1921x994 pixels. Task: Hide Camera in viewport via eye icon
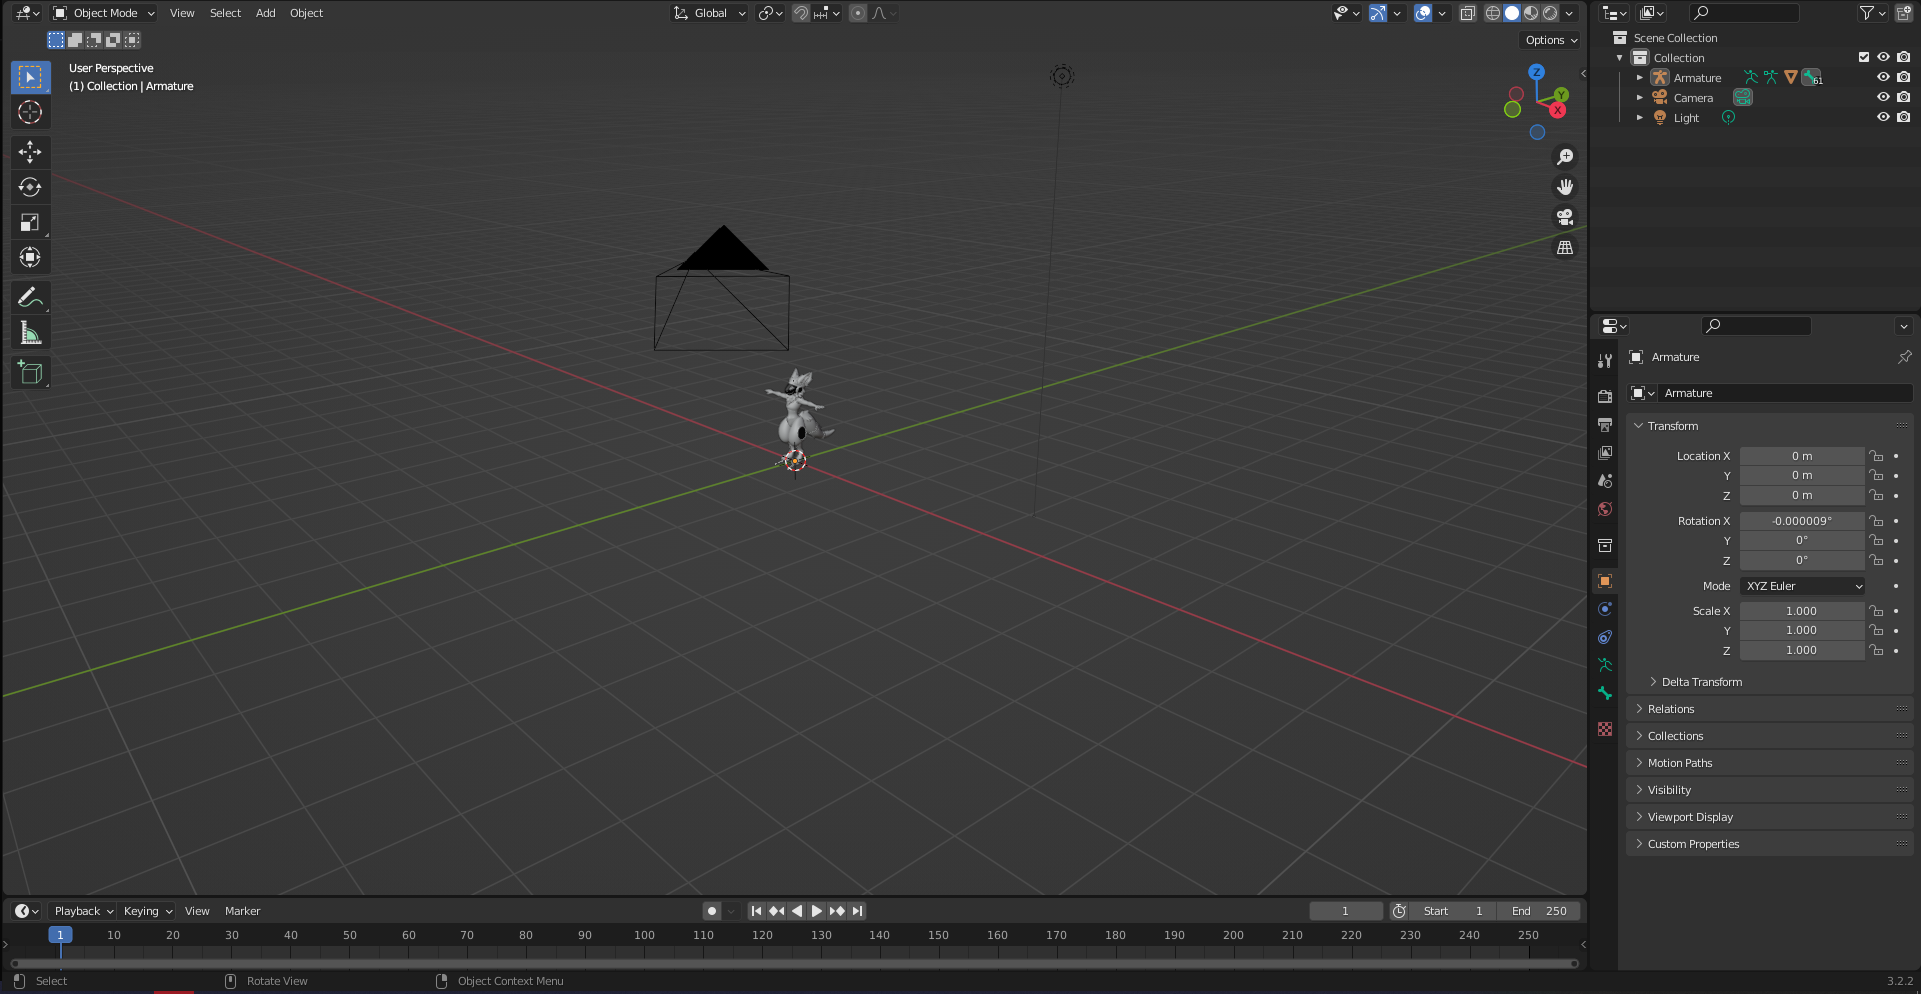1883,97
